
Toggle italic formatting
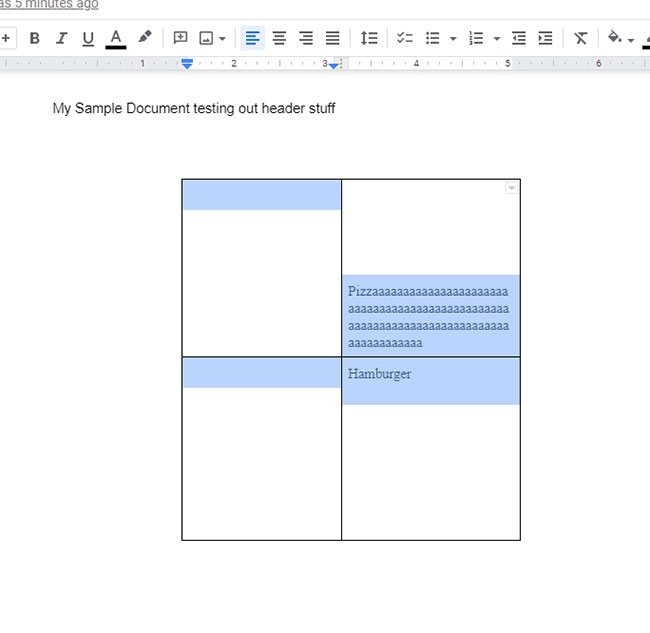tap(62, 38)
